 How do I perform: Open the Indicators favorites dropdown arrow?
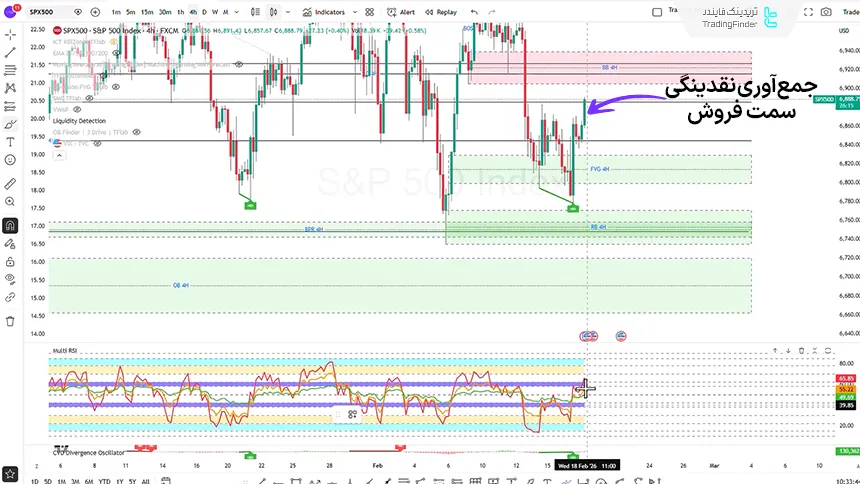coord(353,12)
